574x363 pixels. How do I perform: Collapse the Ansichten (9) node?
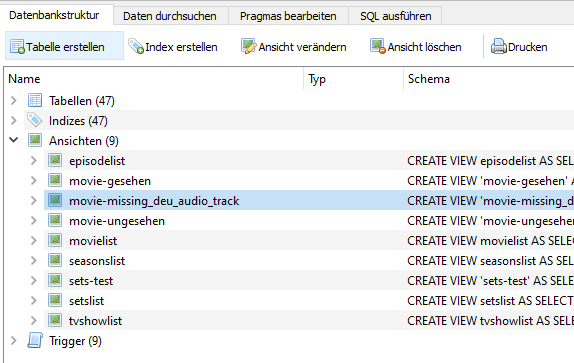coord(14,140)
